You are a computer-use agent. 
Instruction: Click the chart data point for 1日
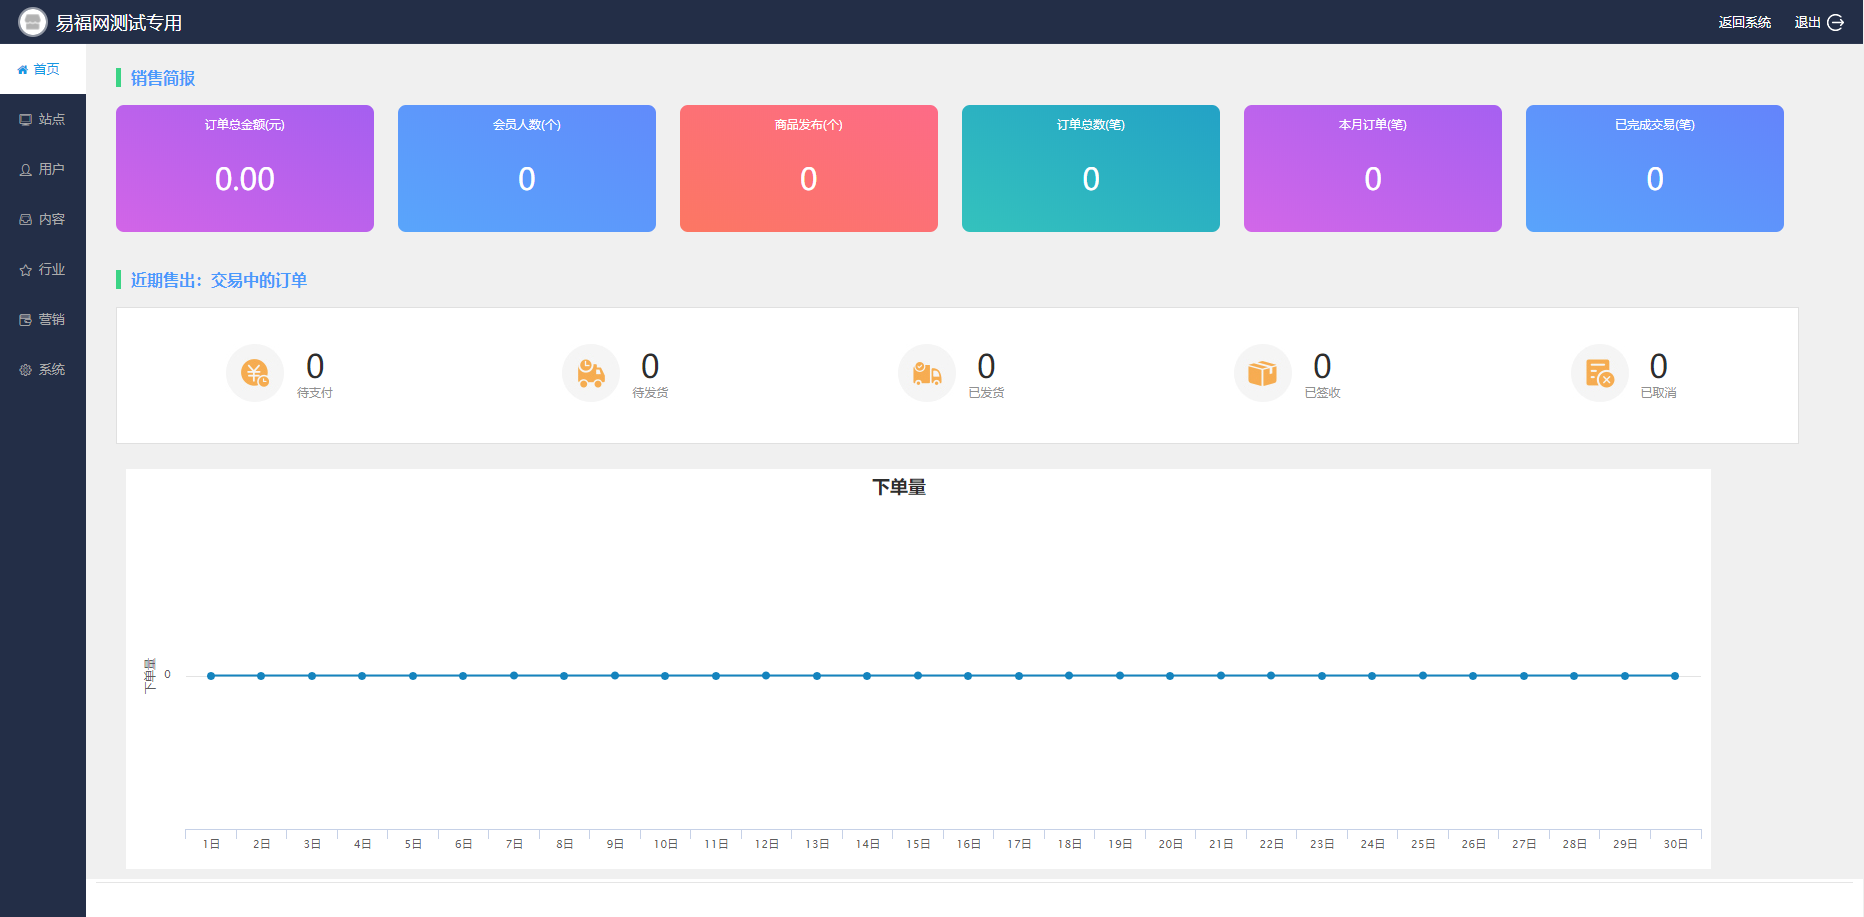click(211, 676)
